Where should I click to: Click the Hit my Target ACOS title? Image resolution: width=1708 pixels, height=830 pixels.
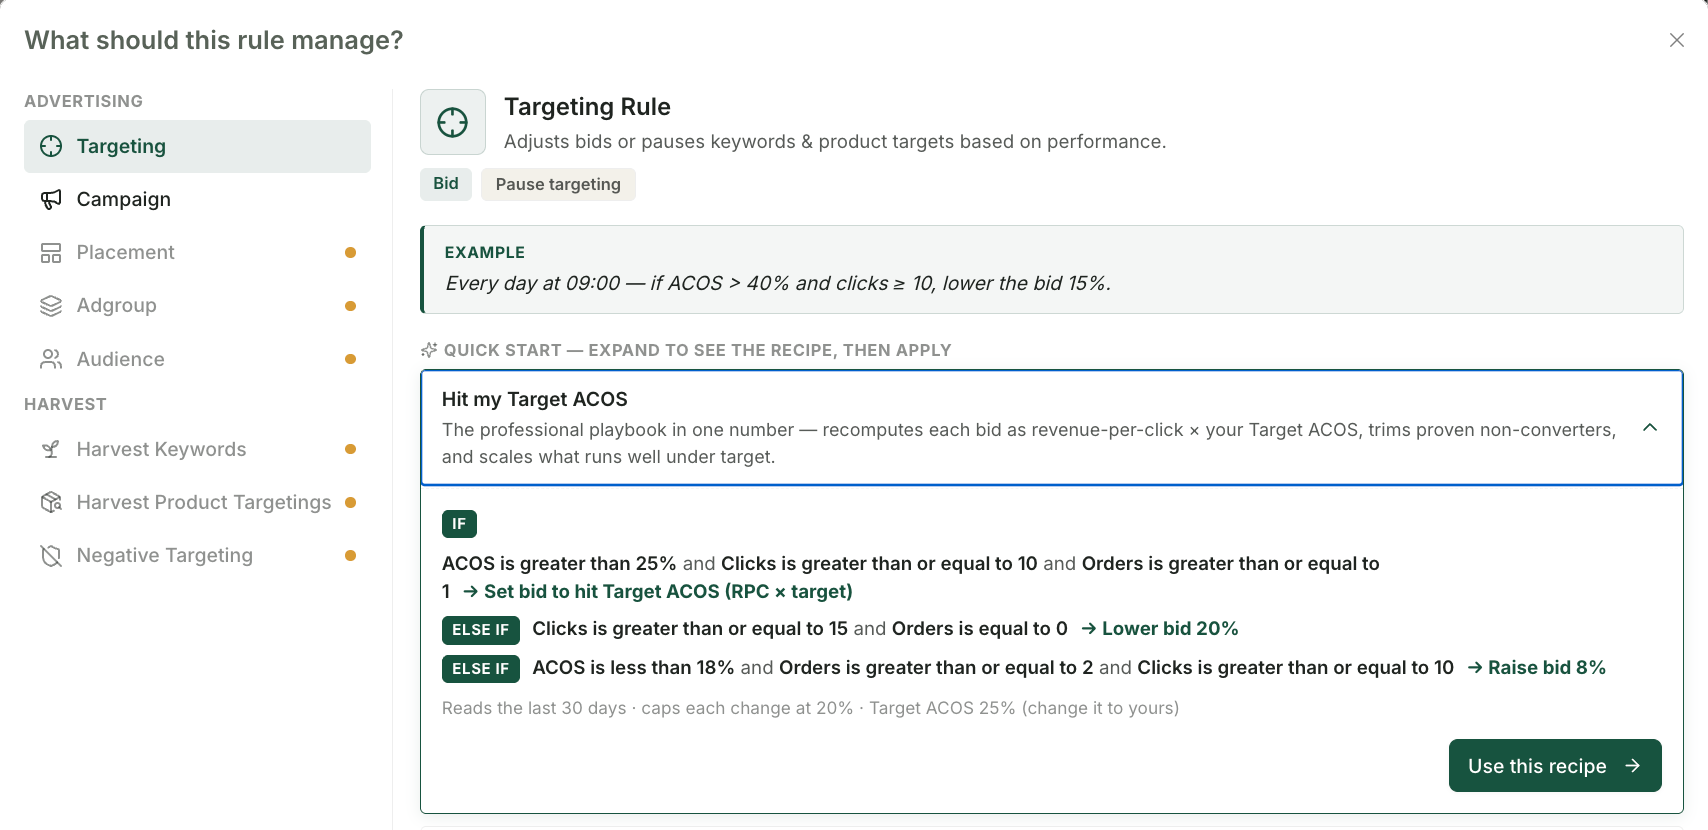point(535,399)
